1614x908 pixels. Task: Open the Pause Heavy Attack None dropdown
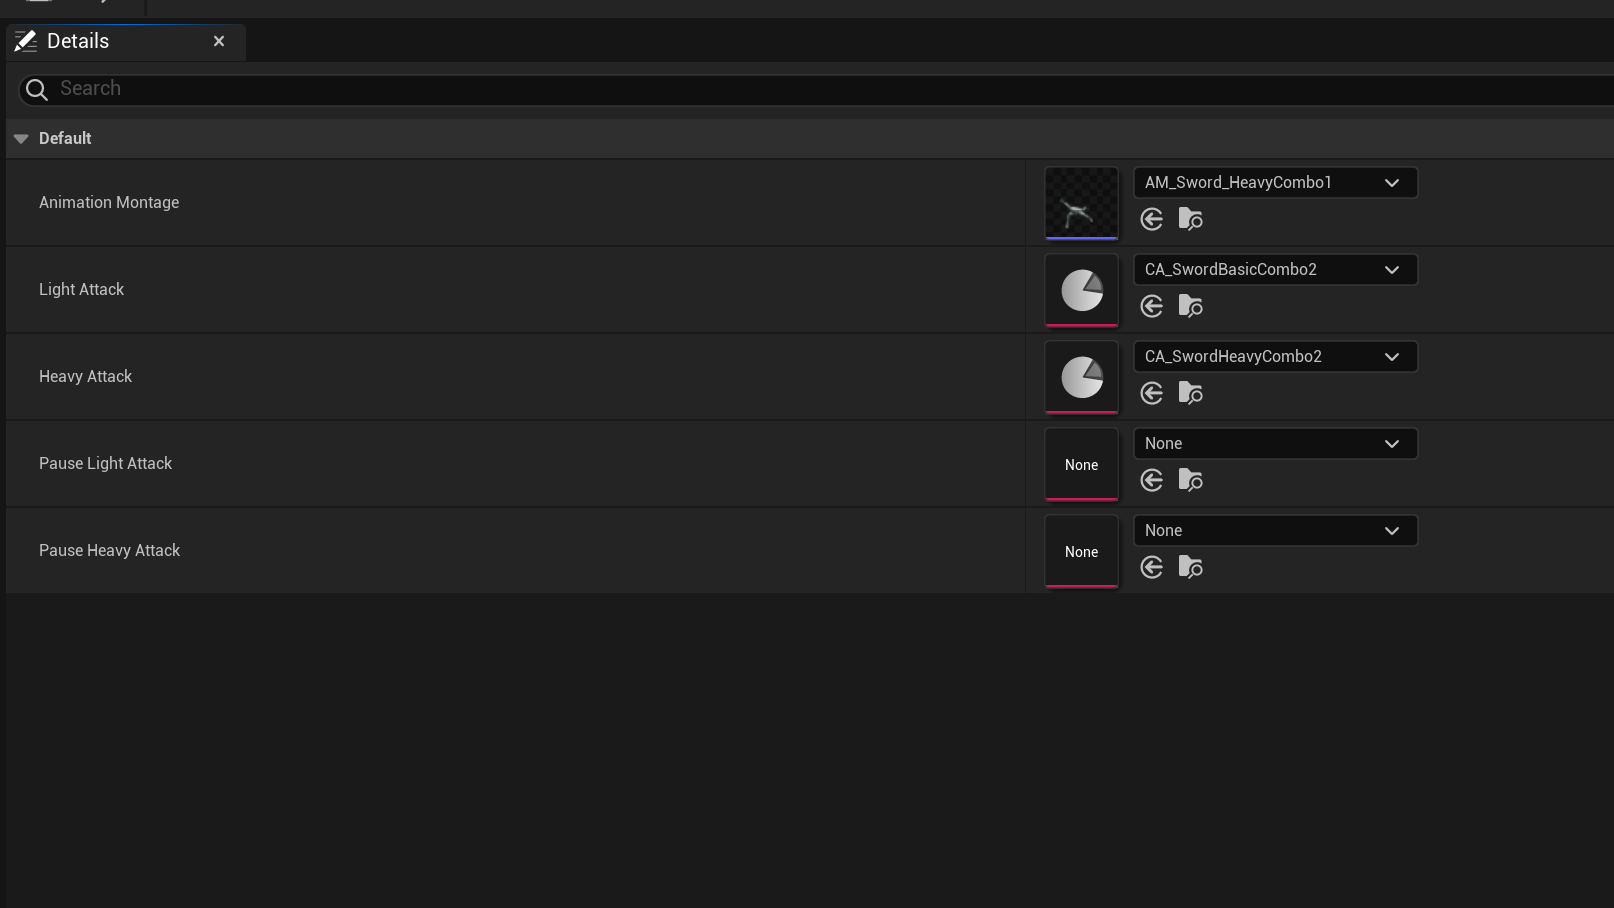click(1275, 531)
